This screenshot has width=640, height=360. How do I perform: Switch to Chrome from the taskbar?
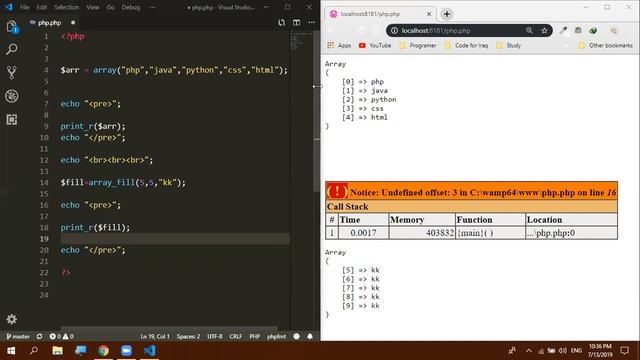(x=104, y=351)
